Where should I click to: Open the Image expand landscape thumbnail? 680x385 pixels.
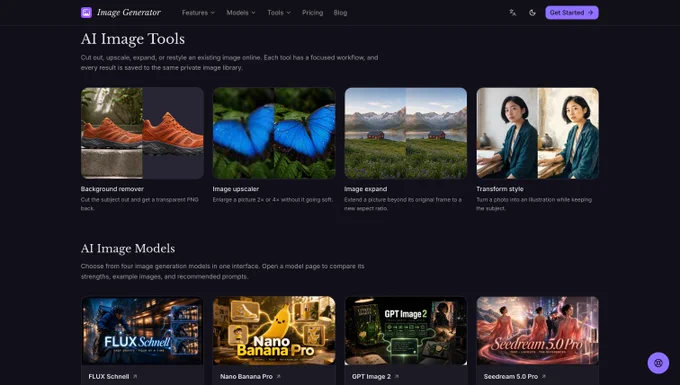pyautogui.click(x=406, y=133)
